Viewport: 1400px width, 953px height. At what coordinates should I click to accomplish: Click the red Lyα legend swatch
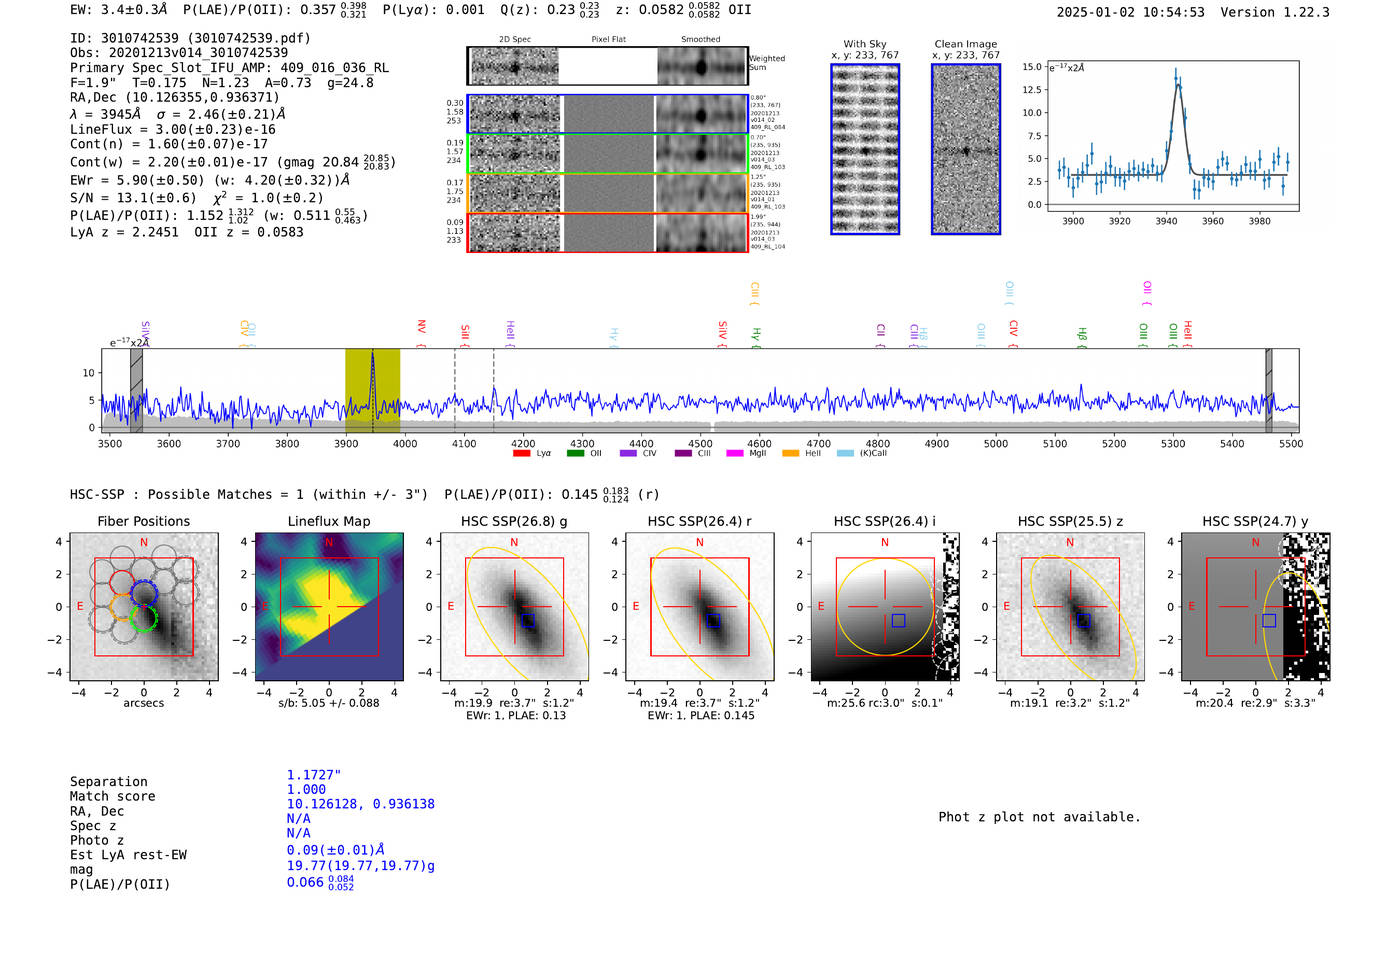click(x=521, y=453)
